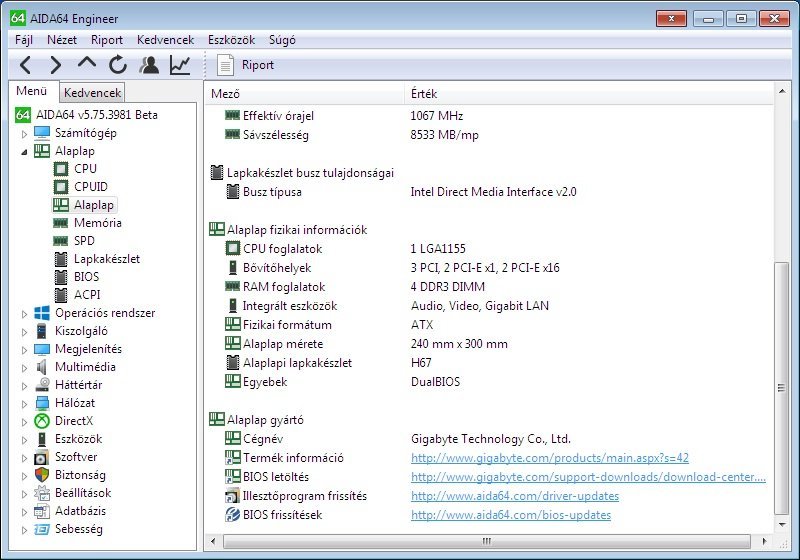This screenshot has width=800, height=560.
Task: Go forward with the right arrow toolbar button
Action: 56,65
